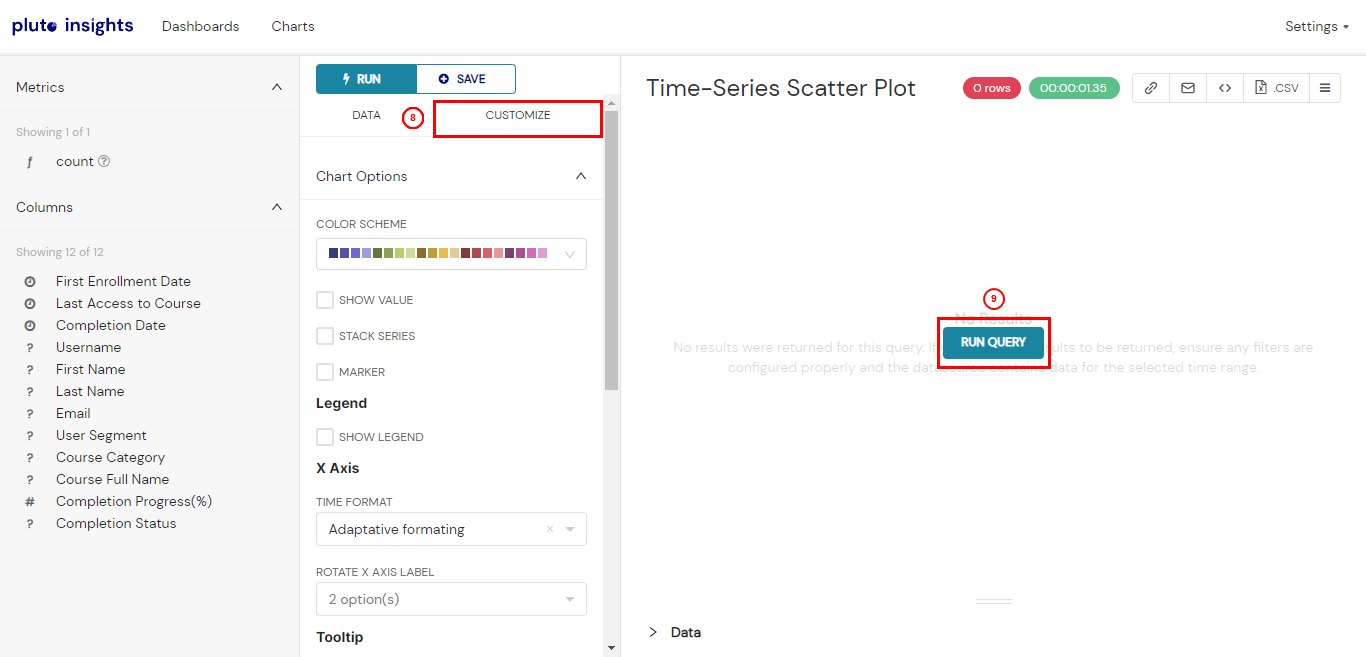The width and height of the screenshot is (1366, 657).
Task: Collapse the Chart Options section
Action: click(581, 176)
